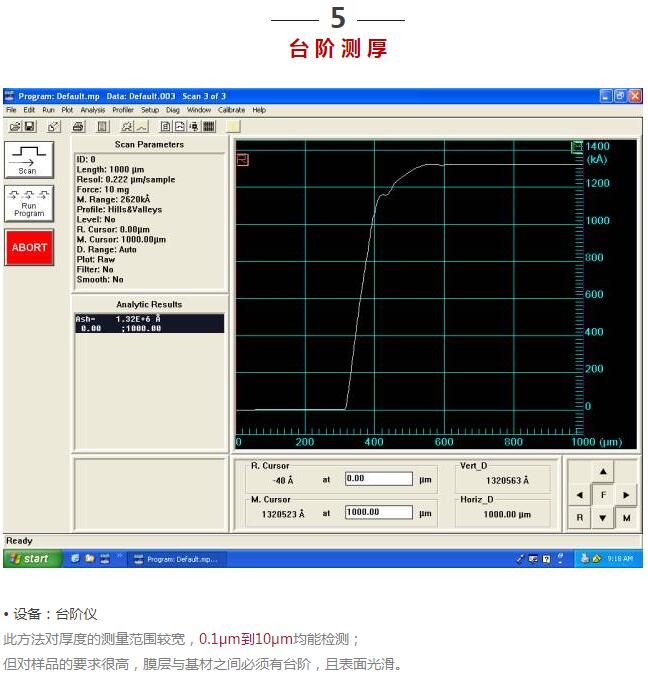648x675 pixels.
Task: Click the single page-layout toolbar icon after the printer
Action: 102,127
